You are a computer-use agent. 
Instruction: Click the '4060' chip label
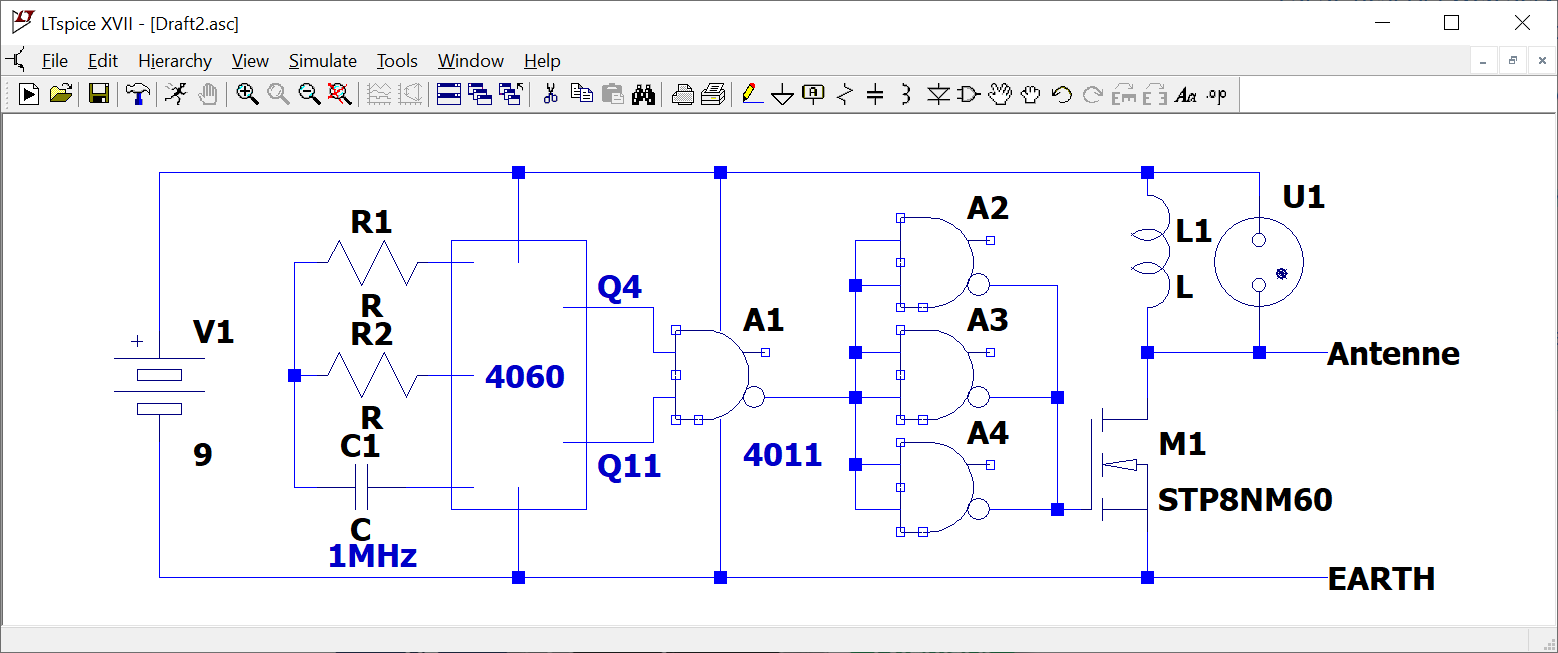(x=525, y=377)
